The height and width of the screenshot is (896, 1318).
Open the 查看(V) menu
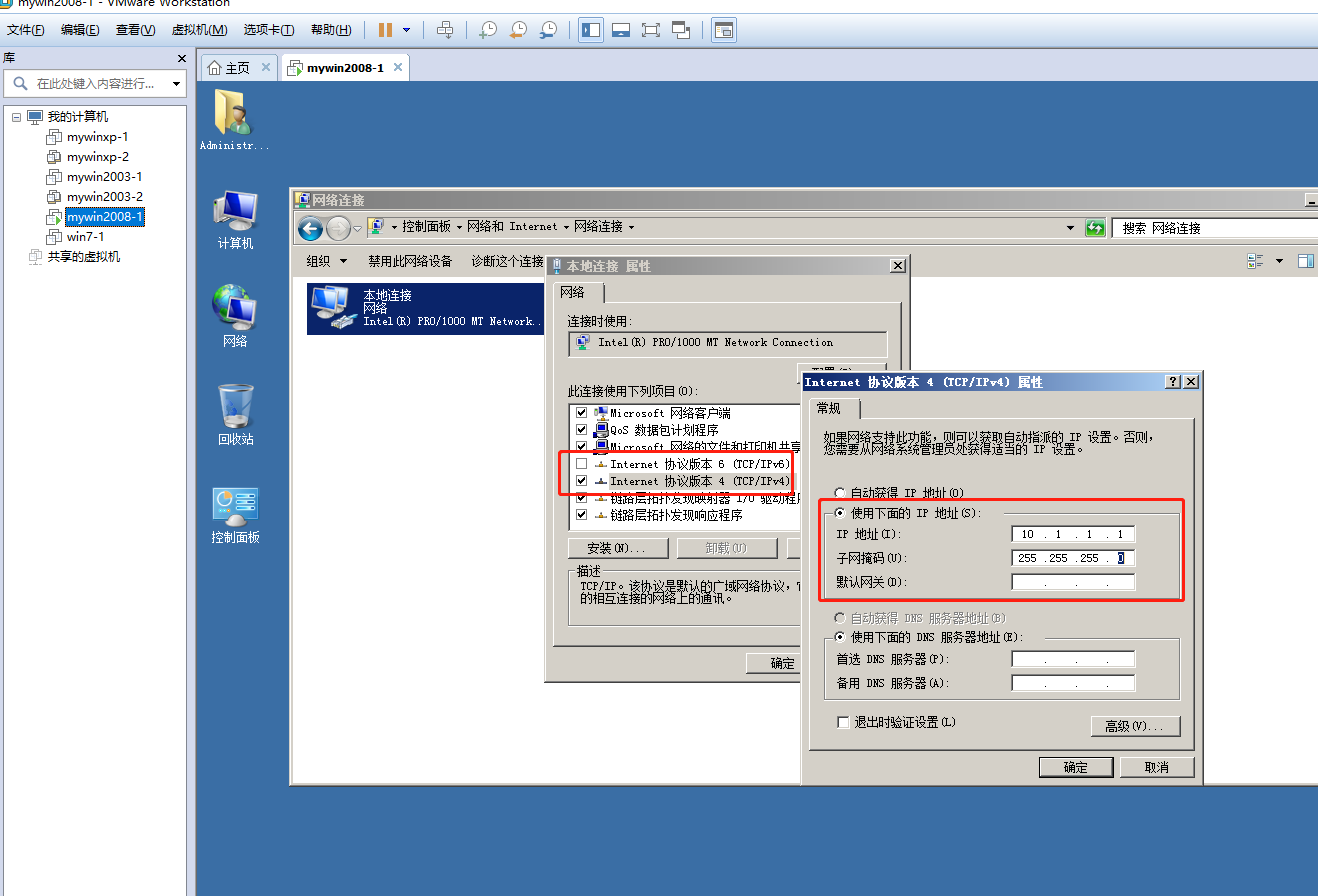[135, 30]
